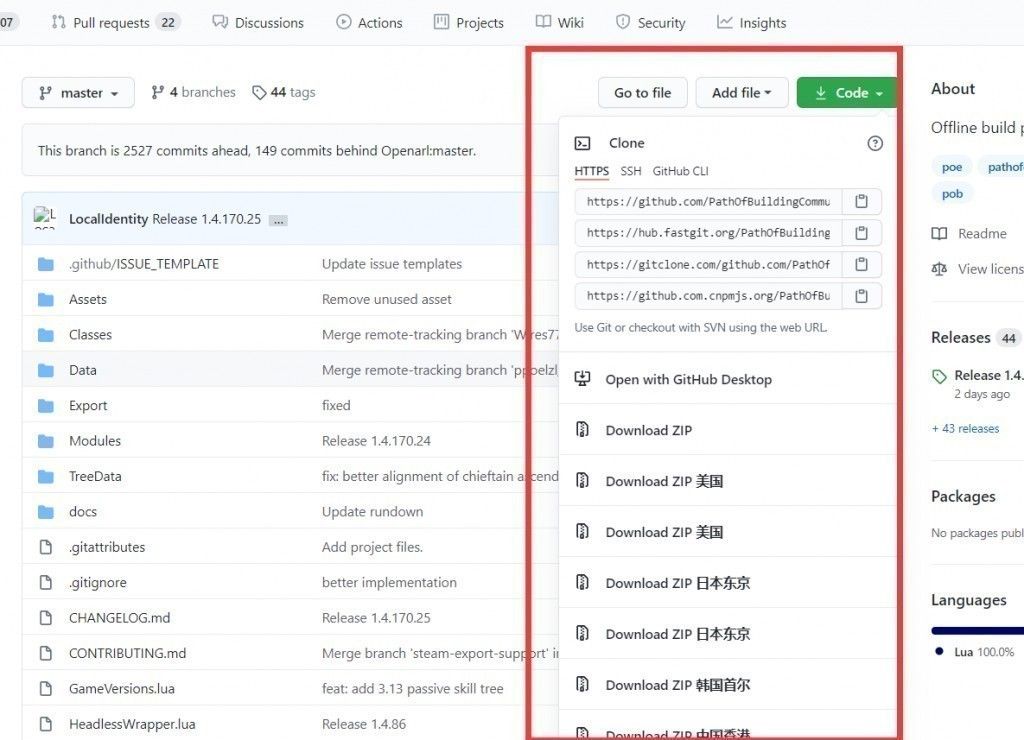
Task: Expand the commit message ellipsis button
Action: pos(278,220)
